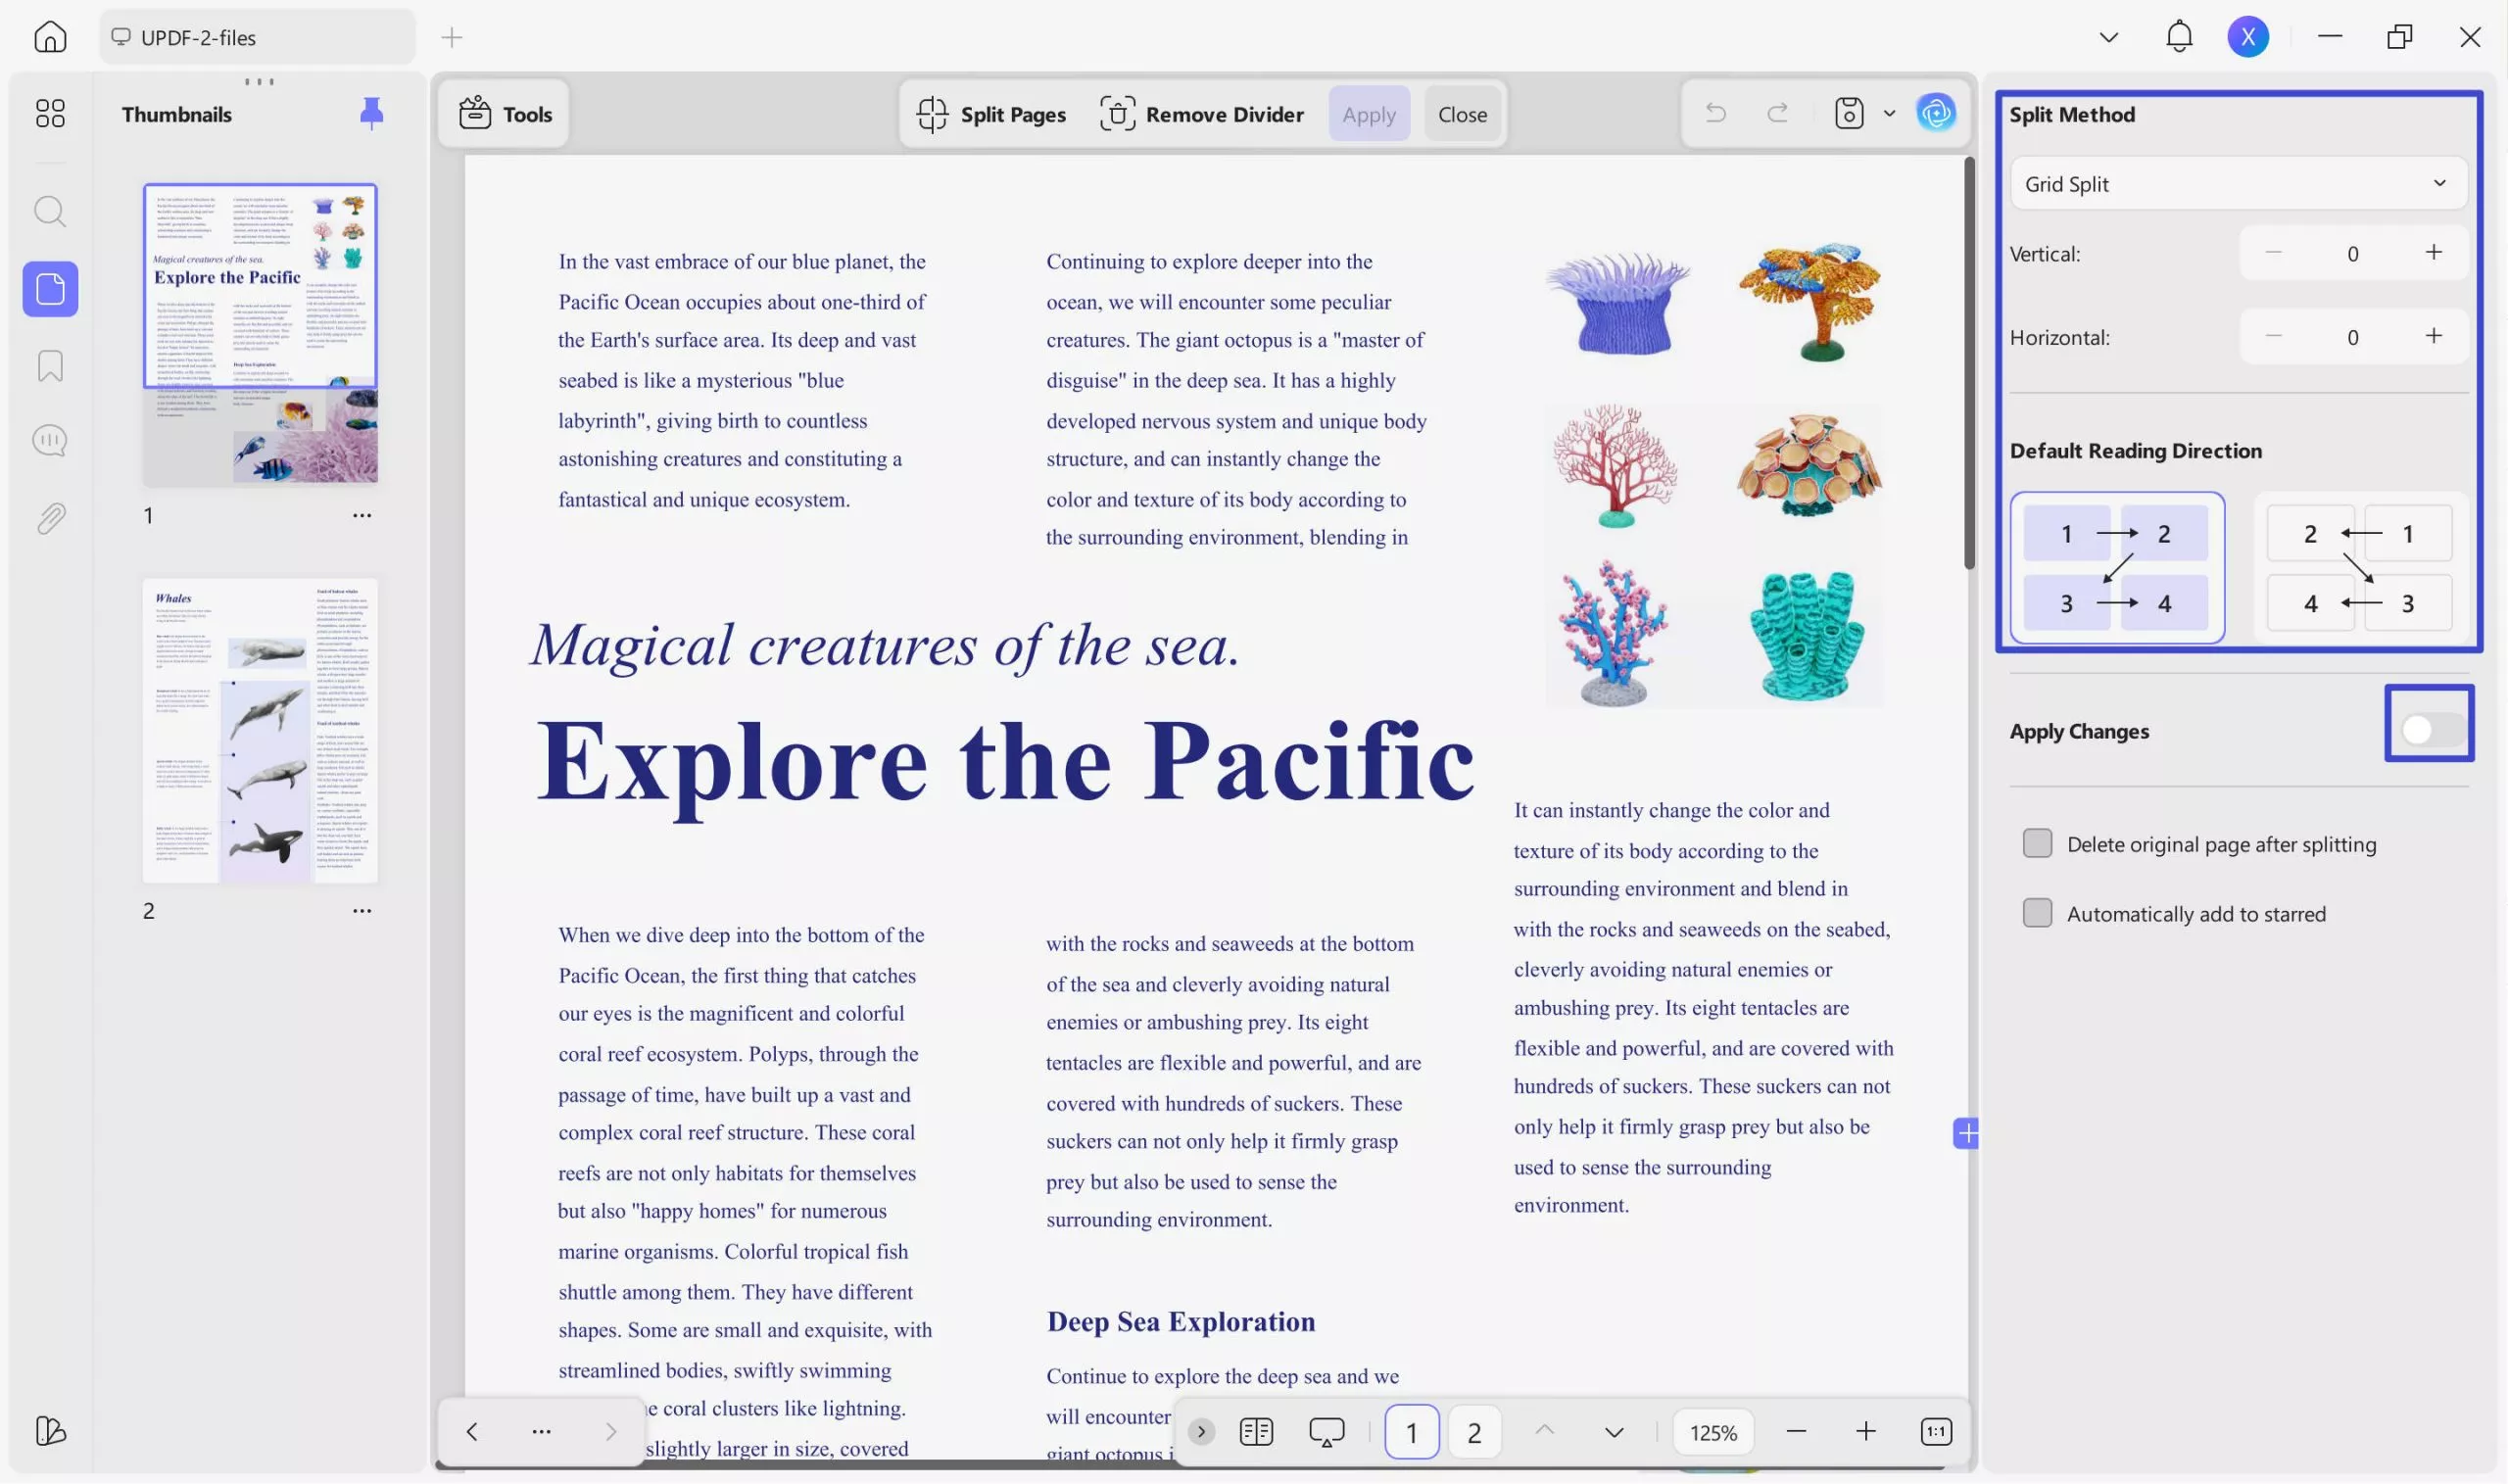Open the UPDF AI assistant icon
2508x1484 pixels.
click(x=1936, y=113)
